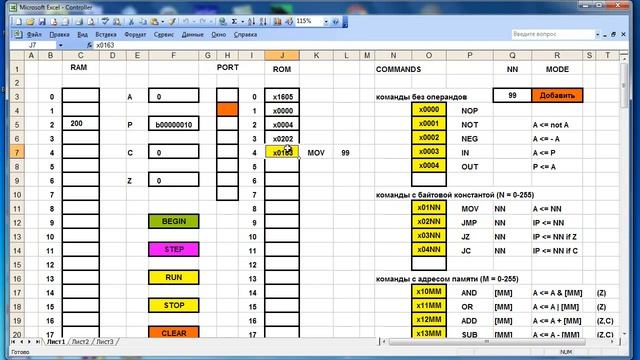Image resolution: width=640 pixels, height=360 pixels.
Task: Open the Chart Wizard icon
Action: [278, 22]
